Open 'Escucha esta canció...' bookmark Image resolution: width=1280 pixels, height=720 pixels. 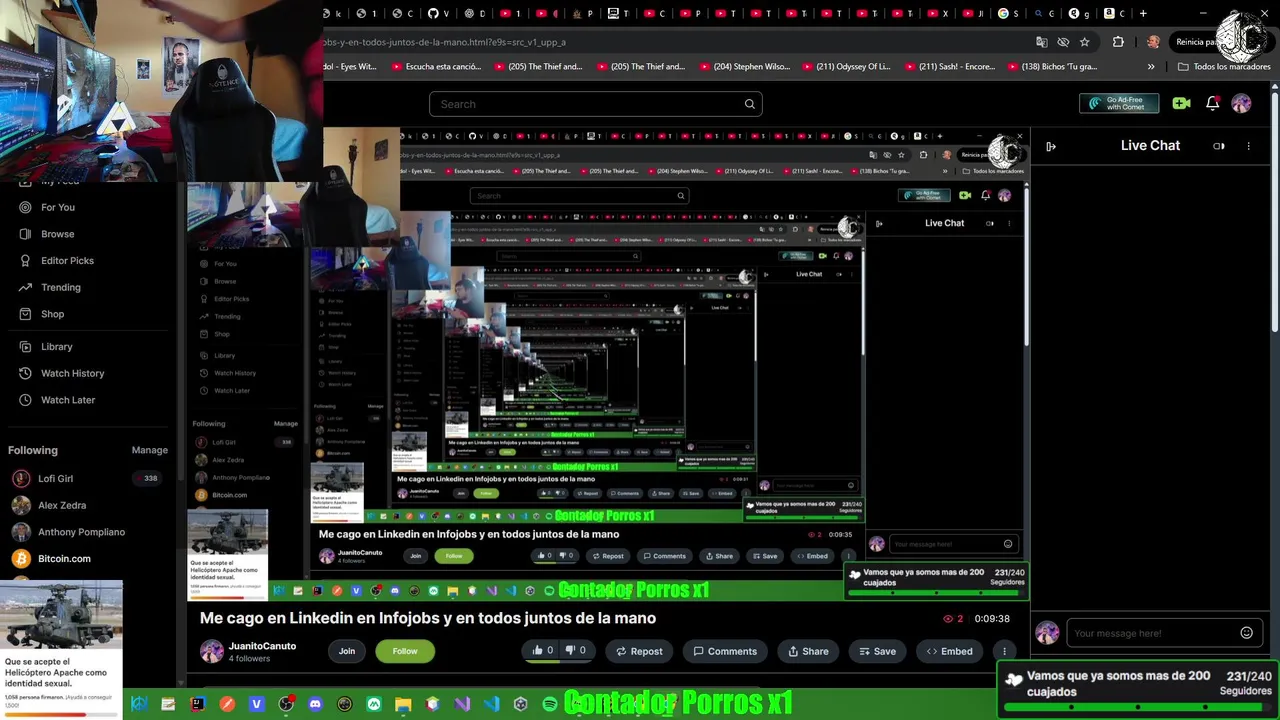click(x=435, y=67)
